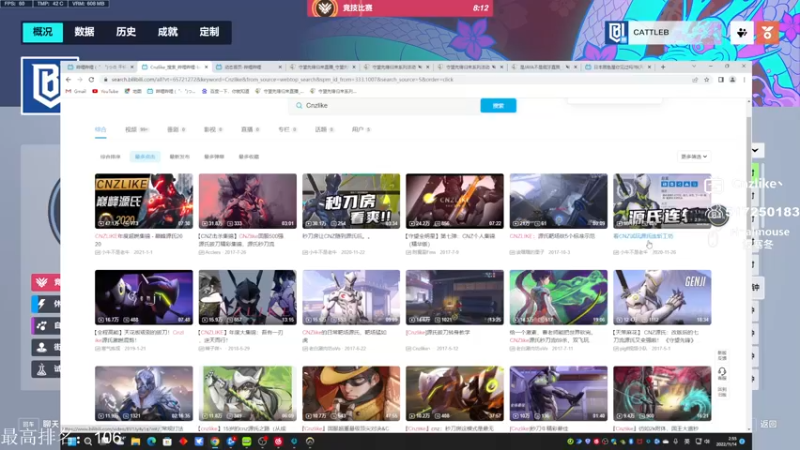
Task: Go forward in the Chrome browser
Action: pos(80,80)
